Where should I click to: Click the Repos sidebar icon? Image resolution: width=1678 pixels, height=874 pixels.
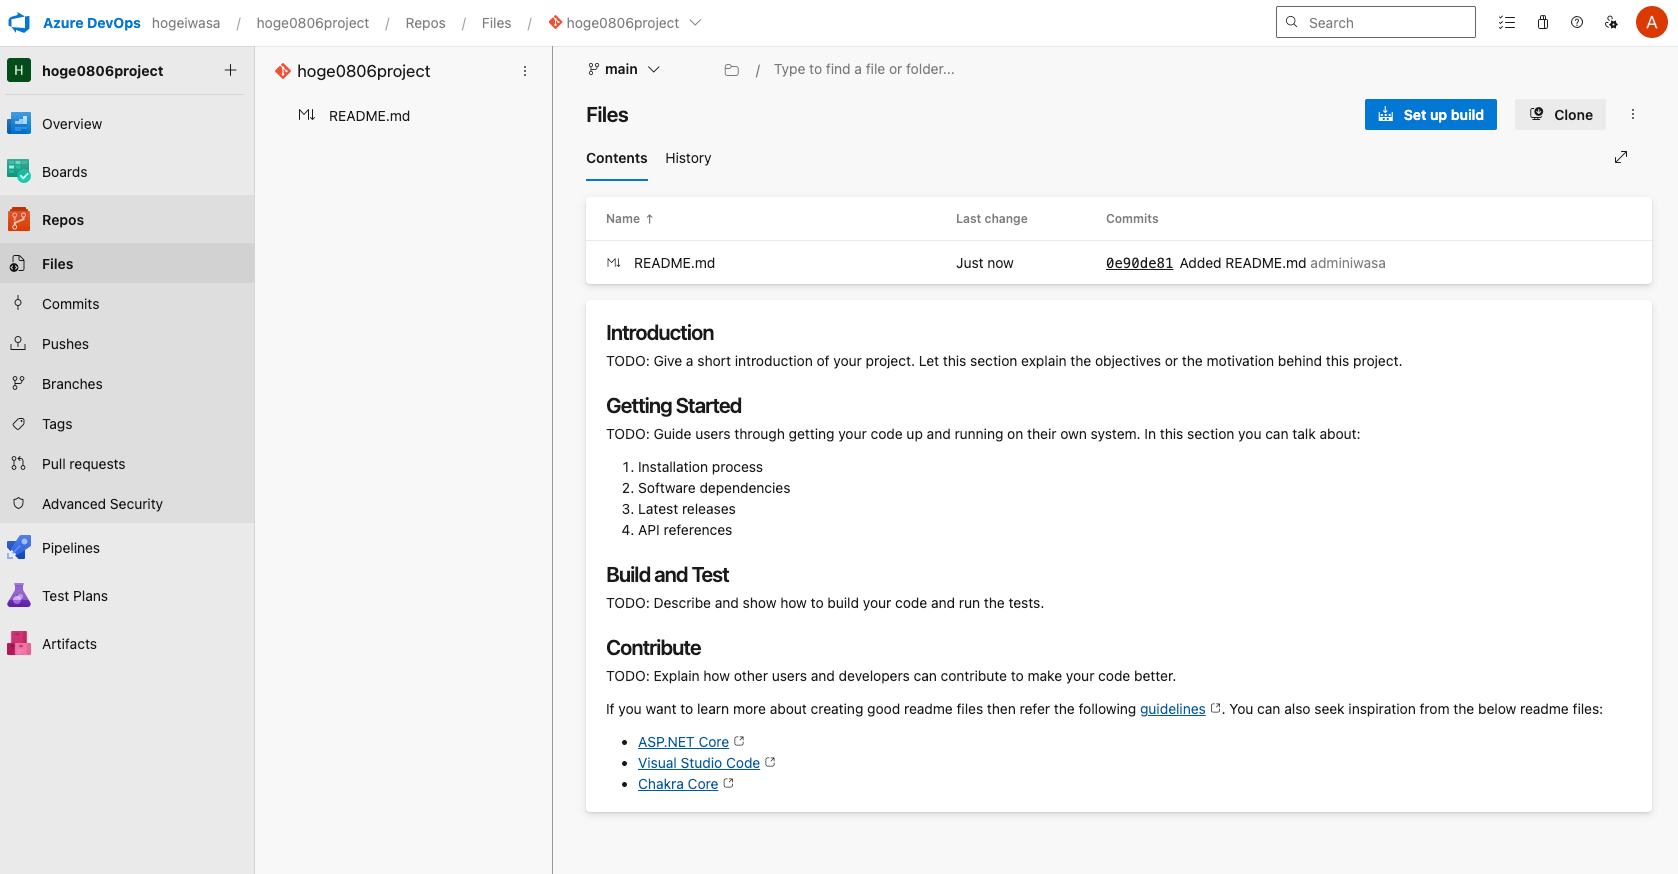point(19,220)
